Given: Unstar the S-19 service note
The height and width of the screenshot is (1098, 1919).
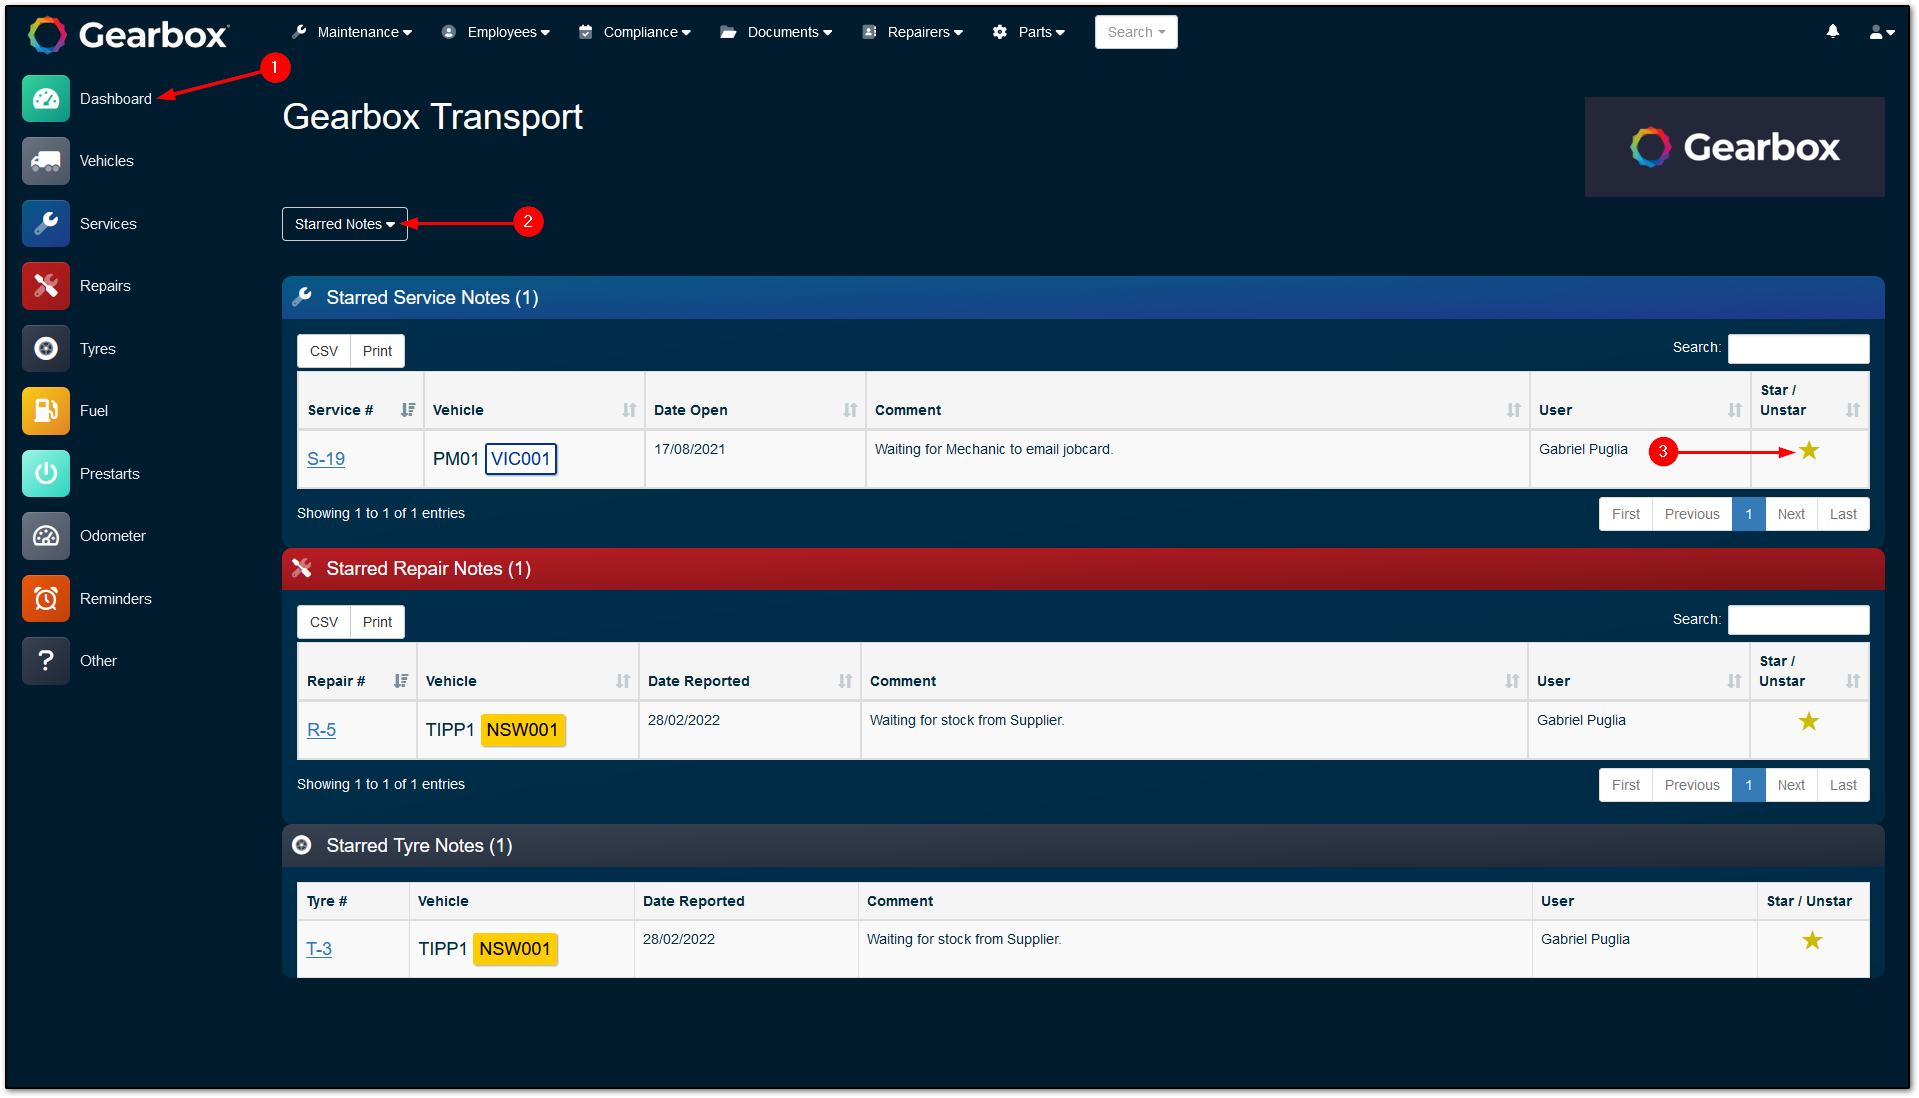Looking at the screenshot, I should (1809, 451).
